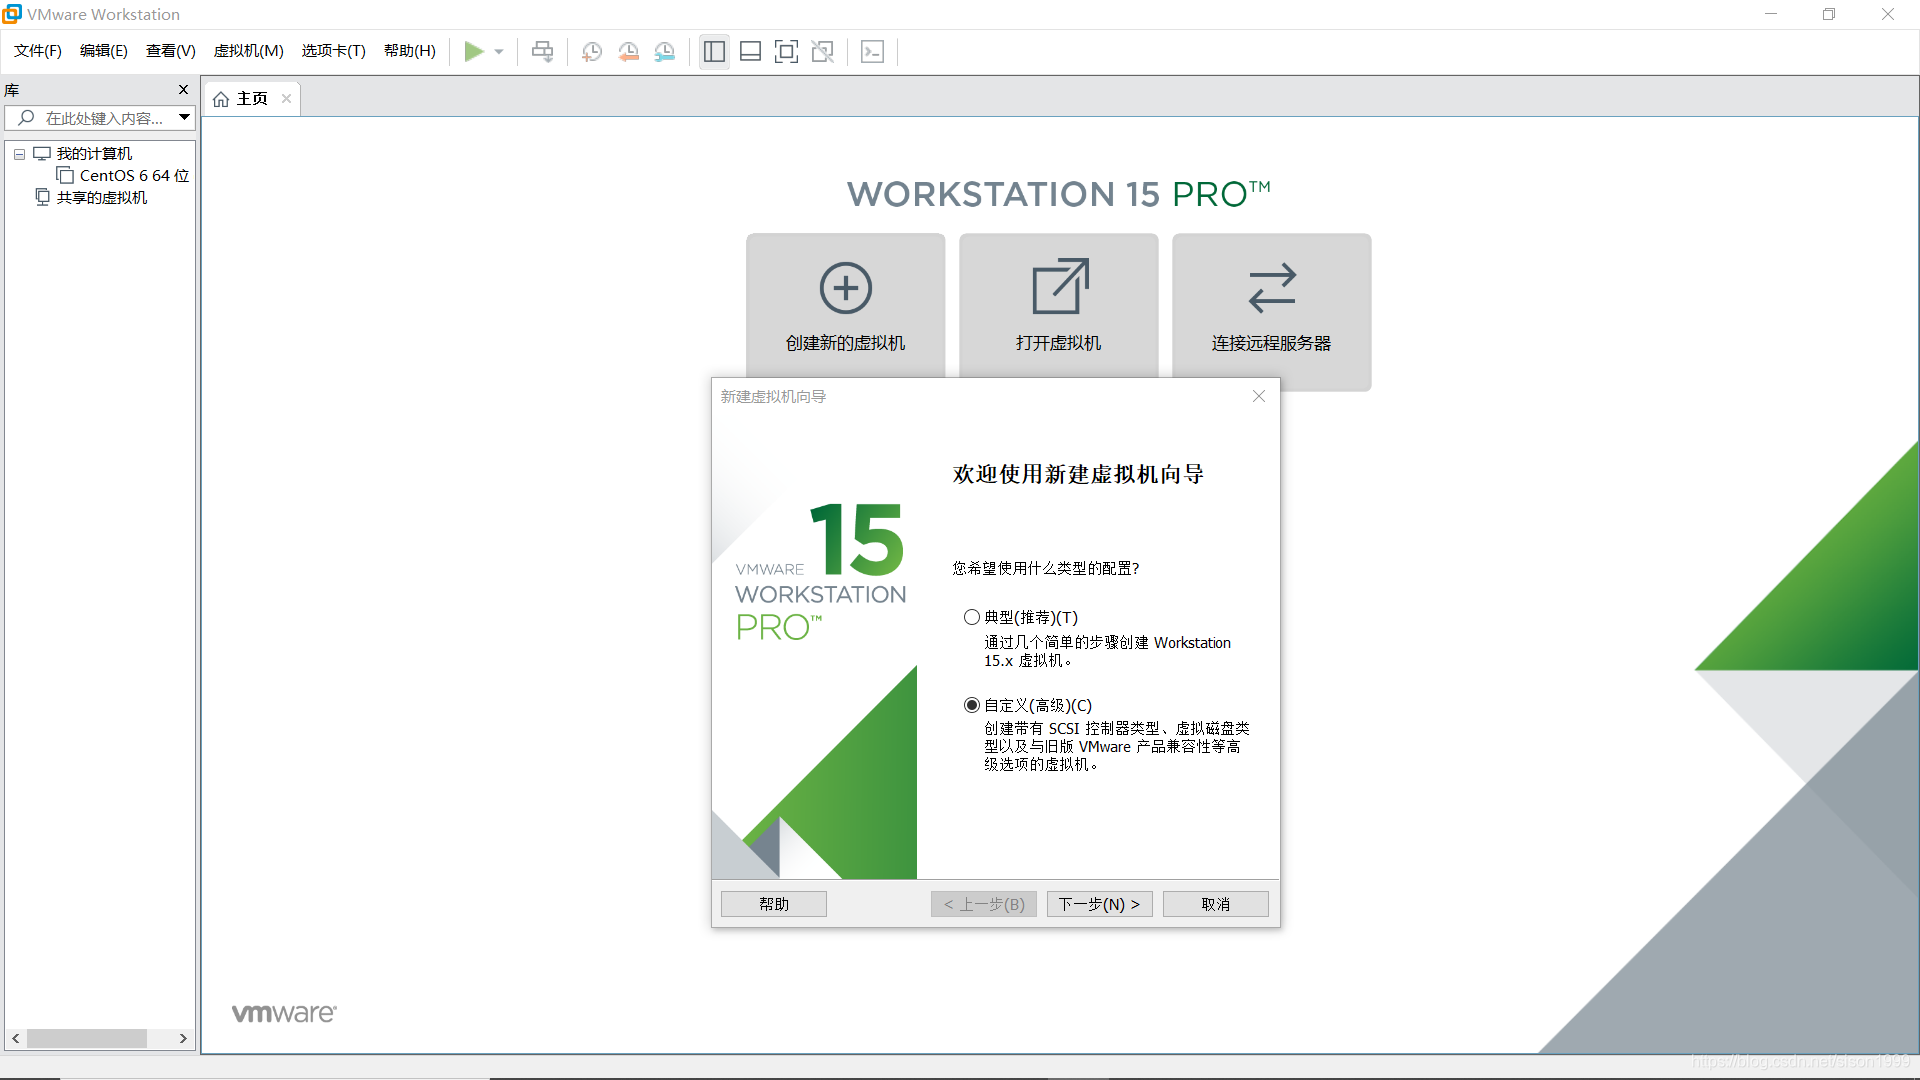The height and width of the screenshot is (1080, 1920).
Task: Open the console view icon
Action: pos(872,51)
